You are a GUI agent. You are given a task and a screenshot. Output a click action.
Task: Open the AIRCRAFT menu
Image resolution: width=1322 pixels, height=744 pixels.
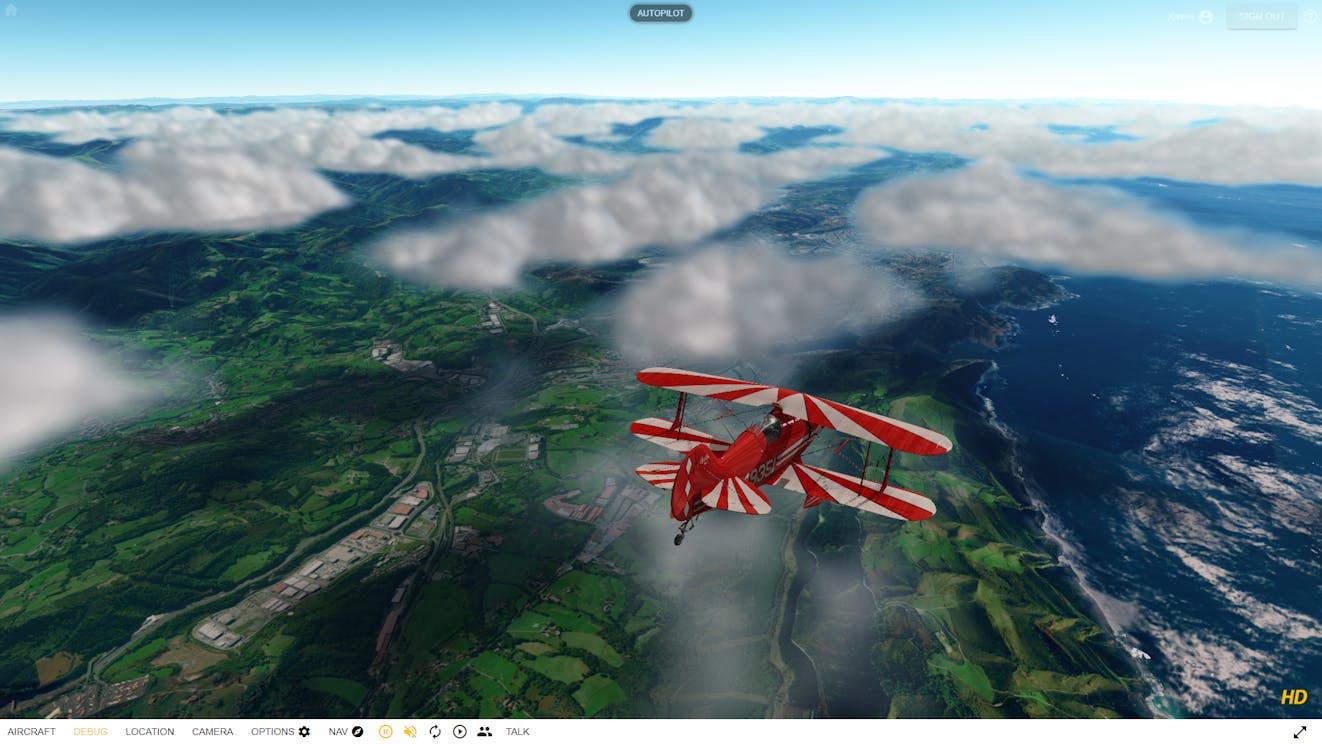(x=32, y=731)
